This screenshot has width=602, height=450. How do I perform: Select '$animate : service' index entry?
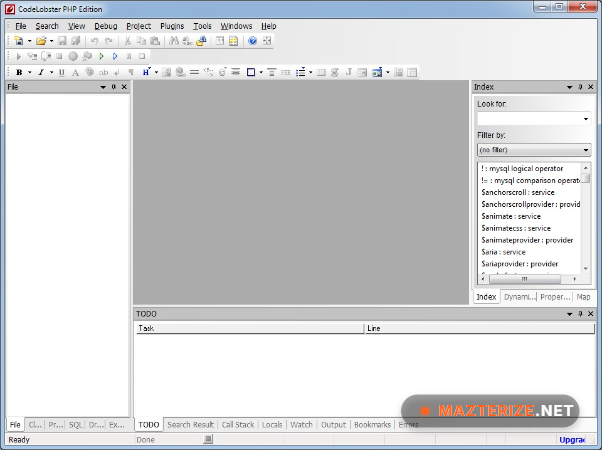pyautogui.click(x=511, y=217)
